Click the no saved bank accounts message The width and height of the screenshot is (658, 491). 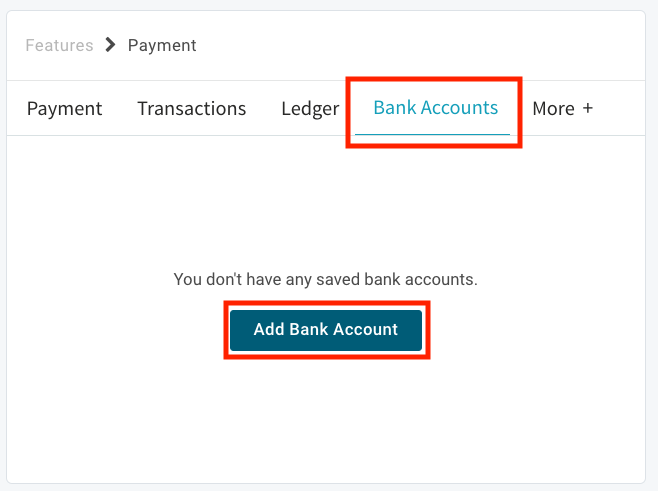tap(326, 280)
